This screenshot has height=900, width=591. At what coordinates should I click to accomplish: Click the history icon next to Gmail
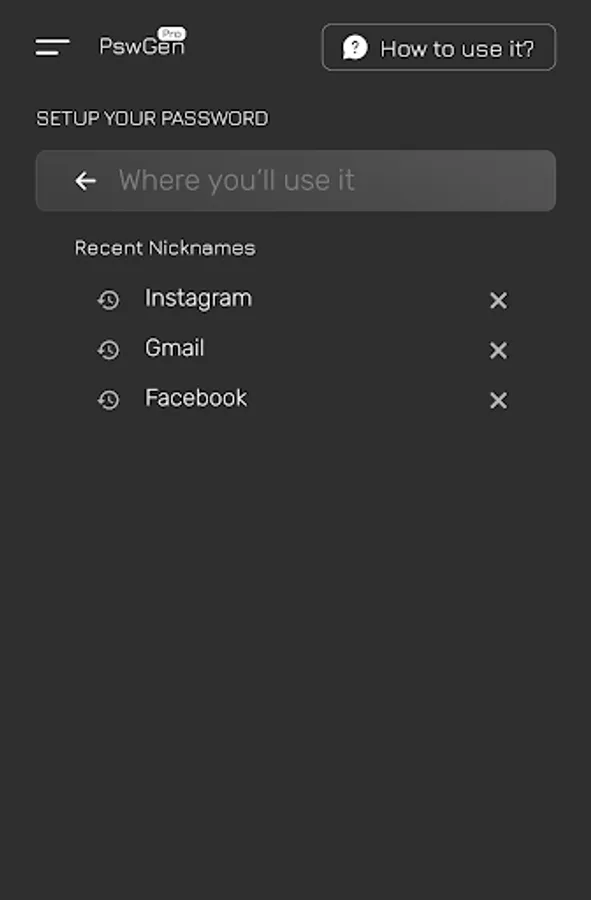click(x=109, y=350)
